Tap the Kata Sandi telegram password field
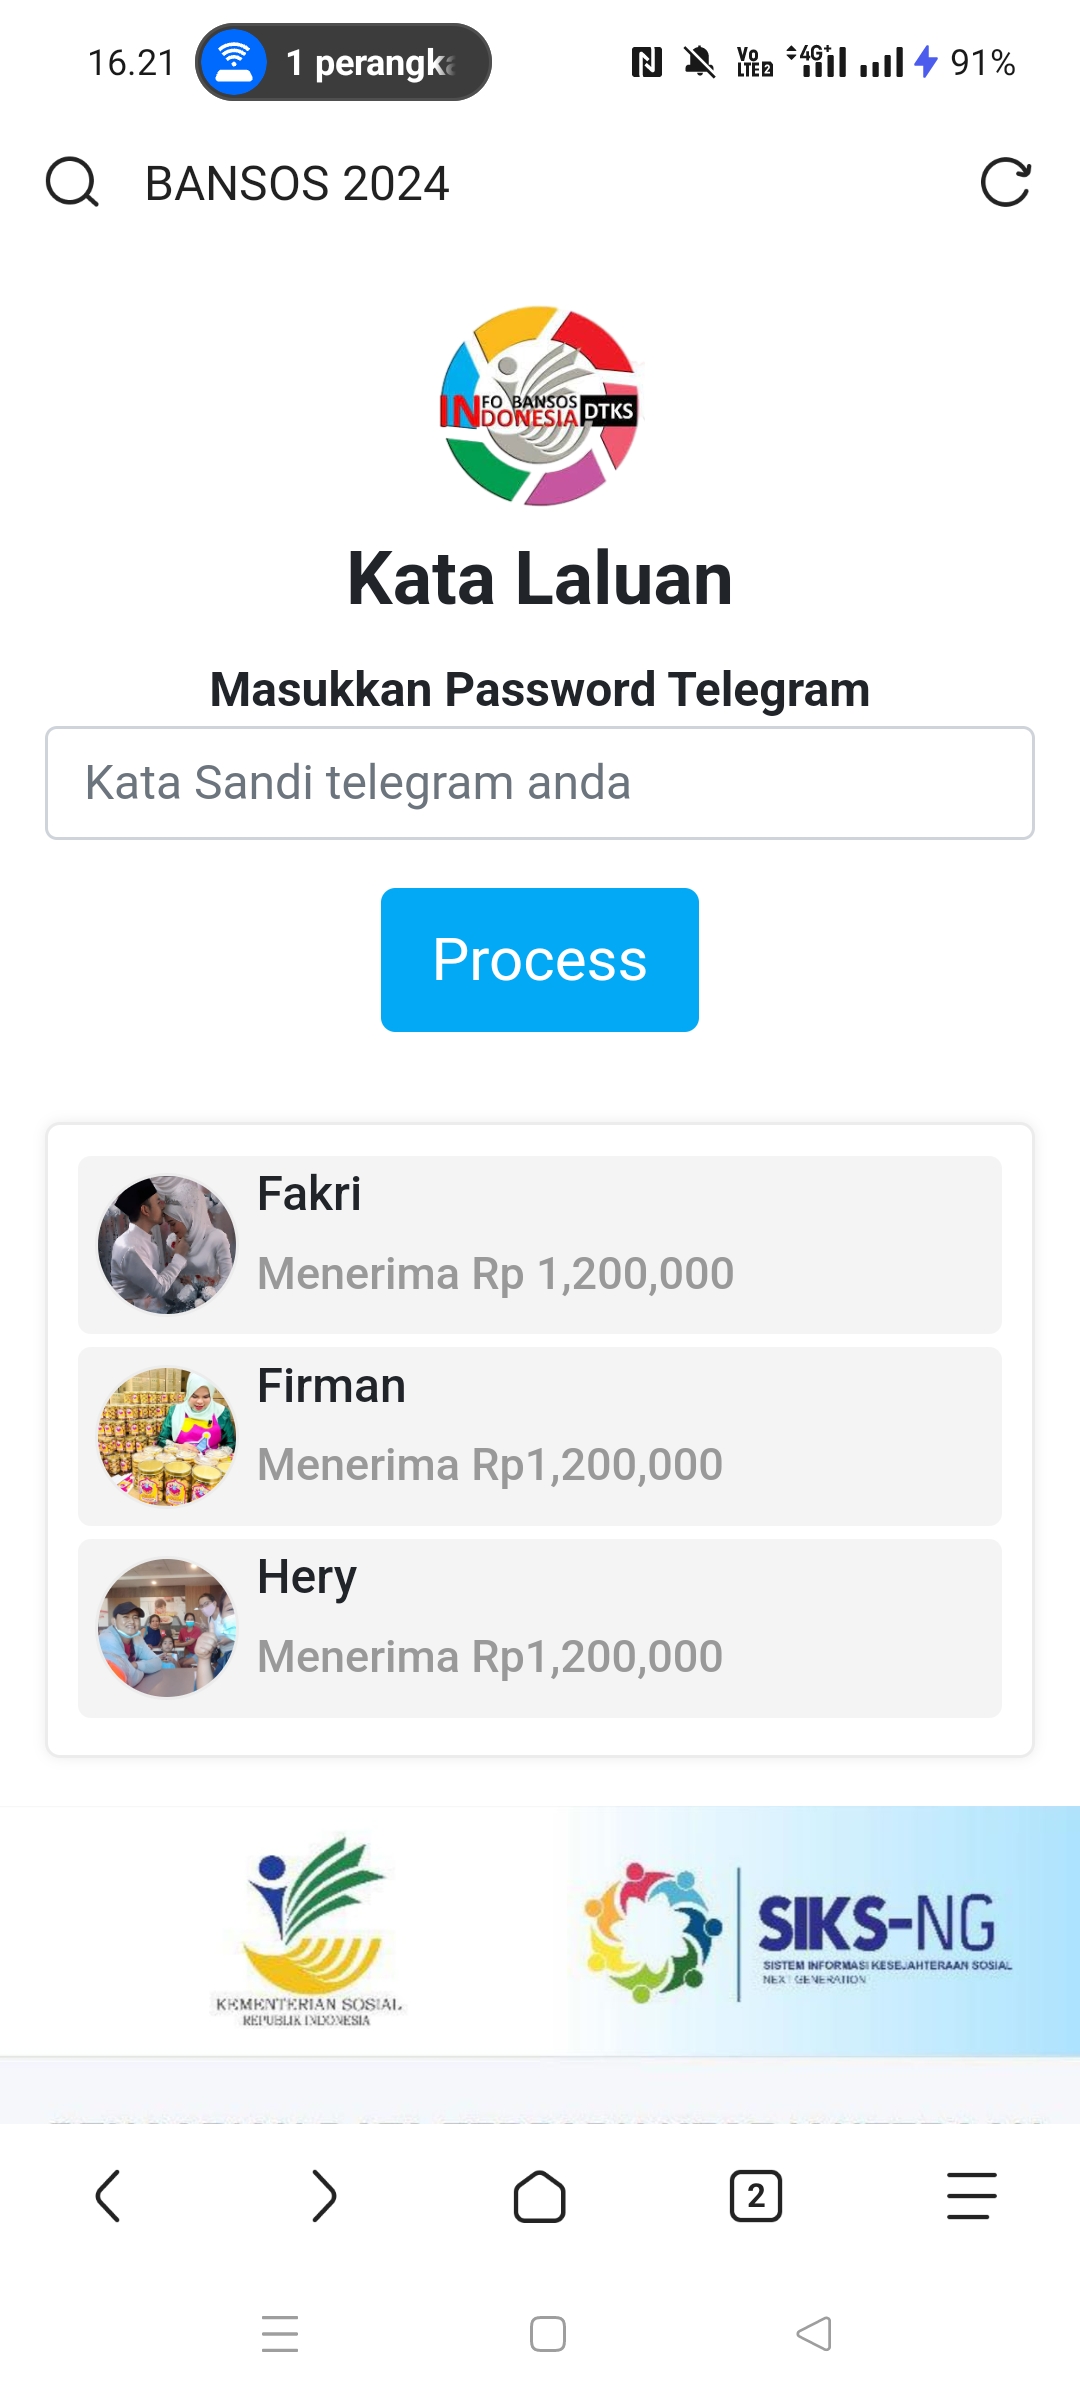The width and height of the screenshot is (1080, 2400). pos(540,782)
